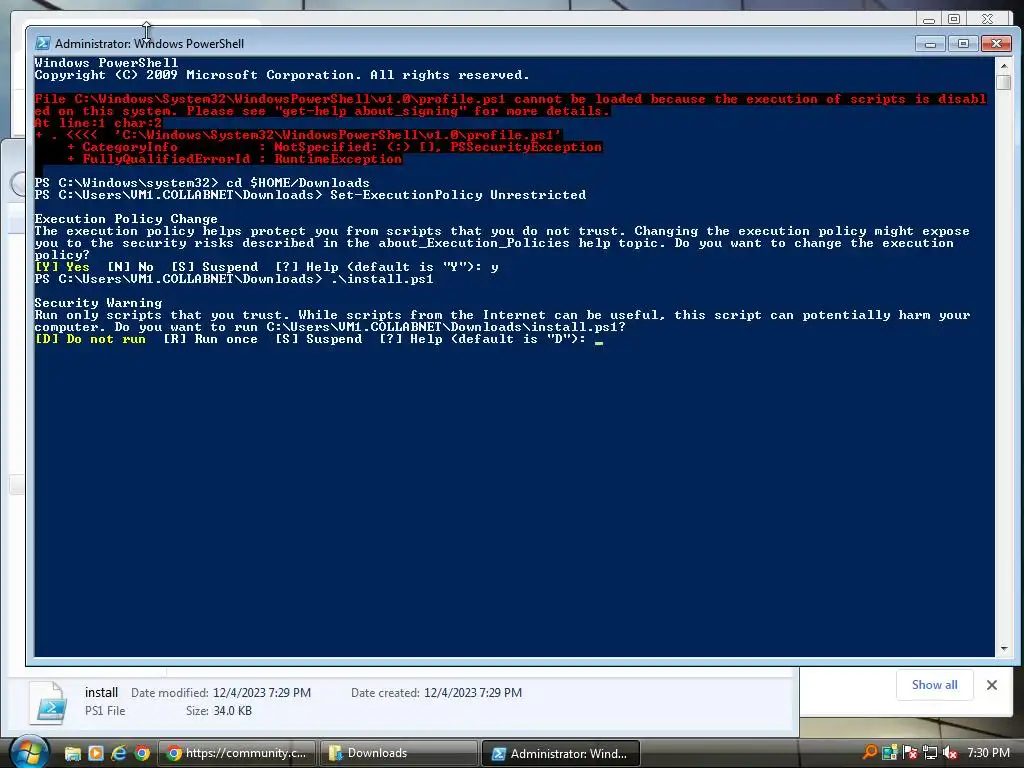The width and height of the screenshot is (1024, 768).
Task: Click the install PS1 file icon in details pane
Action: click(x=49, y=703)
